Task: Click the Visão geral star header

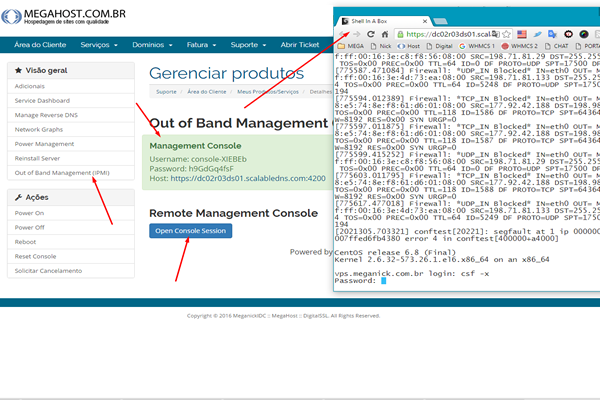Action: coord(71,70)
